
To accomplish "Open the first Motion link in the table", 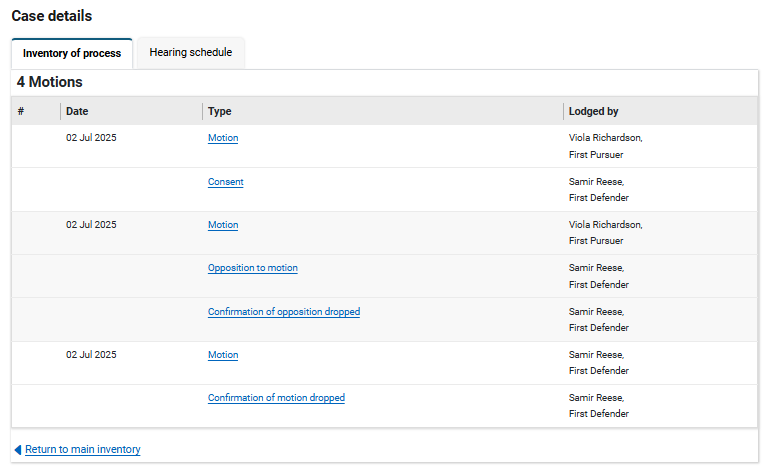I will click(x=223, y=138).
